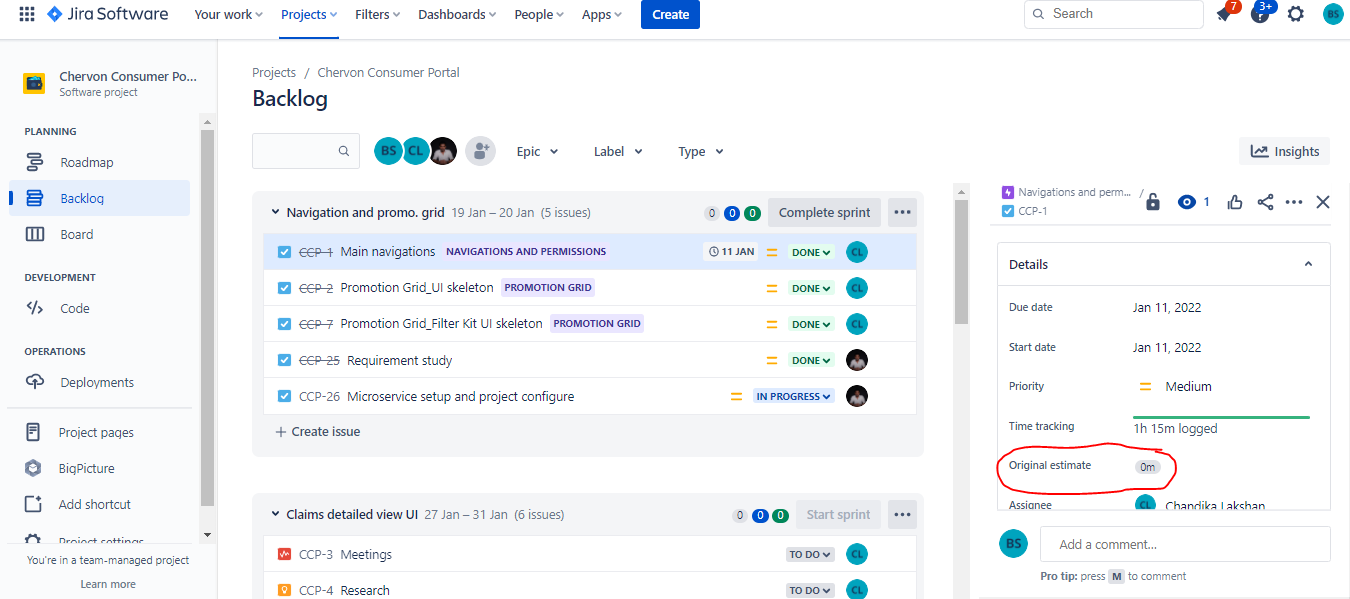Click the CCP-25 task checkbox icon
Viewport: 1350px width, 599px height.
(284, 360)
